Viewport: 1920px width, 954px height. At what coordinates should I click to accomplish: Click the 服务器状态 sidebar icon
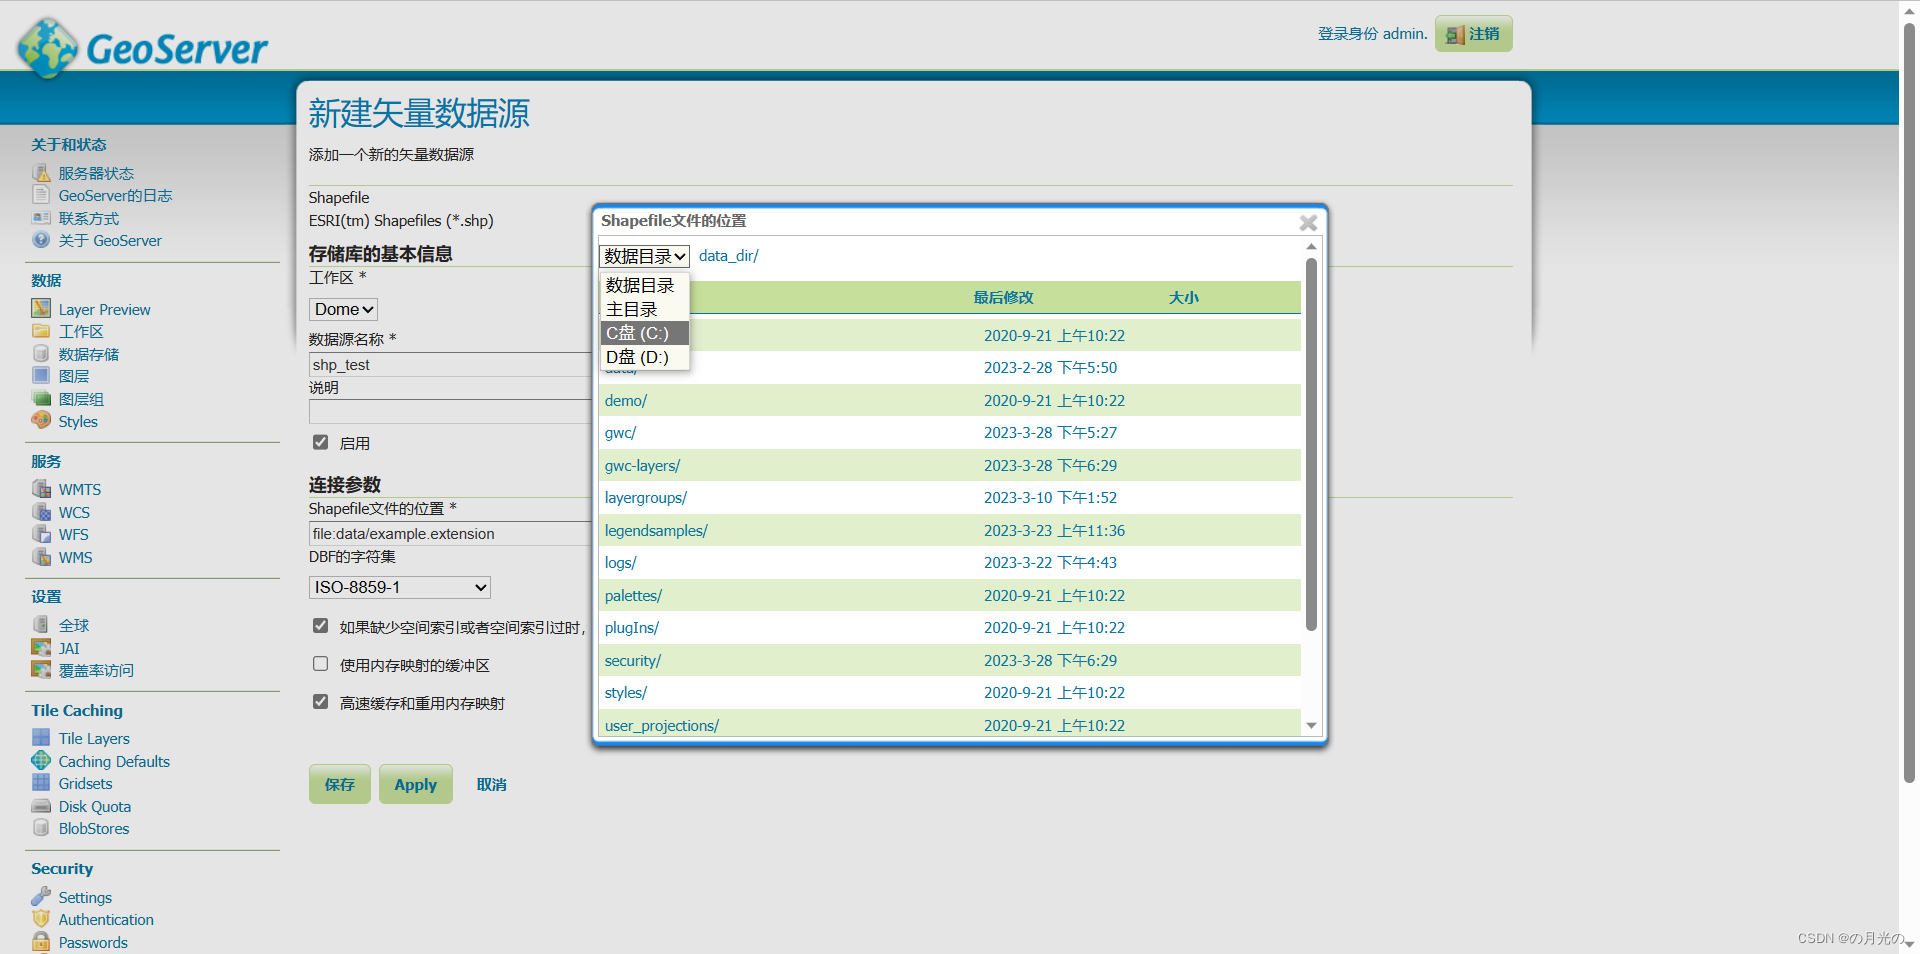click(x=41, y=173)
